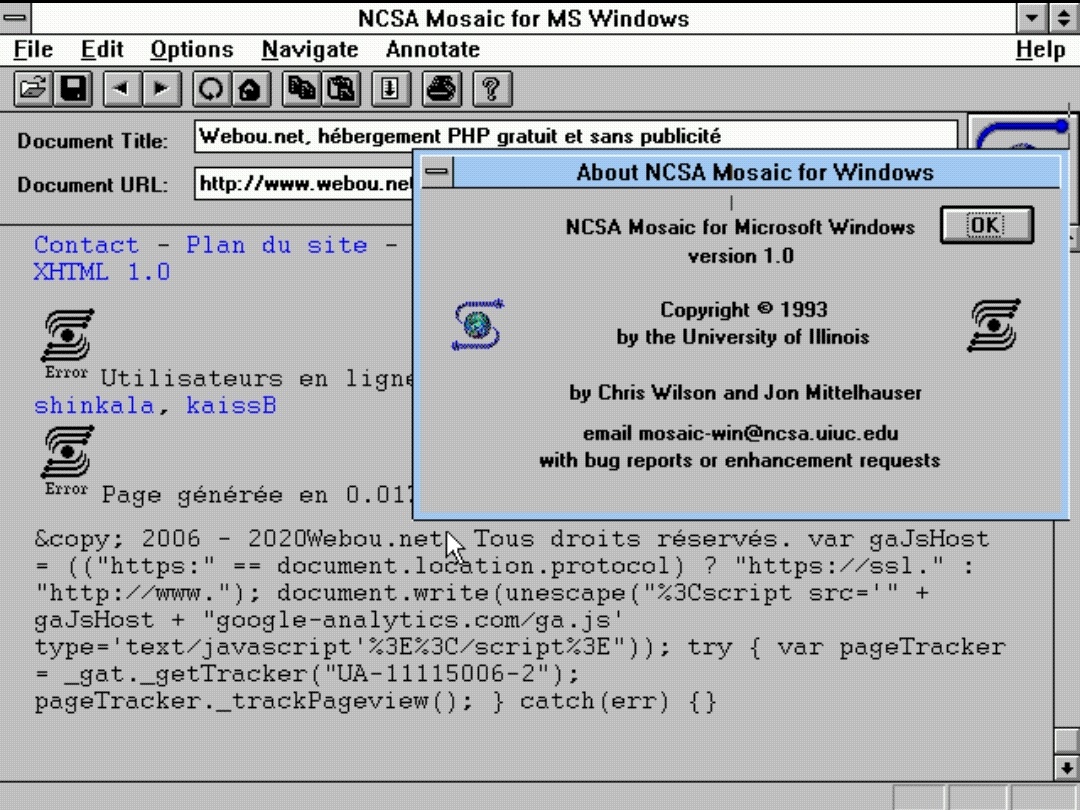
Task: Open the main window system menu box
Action: click(15, 18)
